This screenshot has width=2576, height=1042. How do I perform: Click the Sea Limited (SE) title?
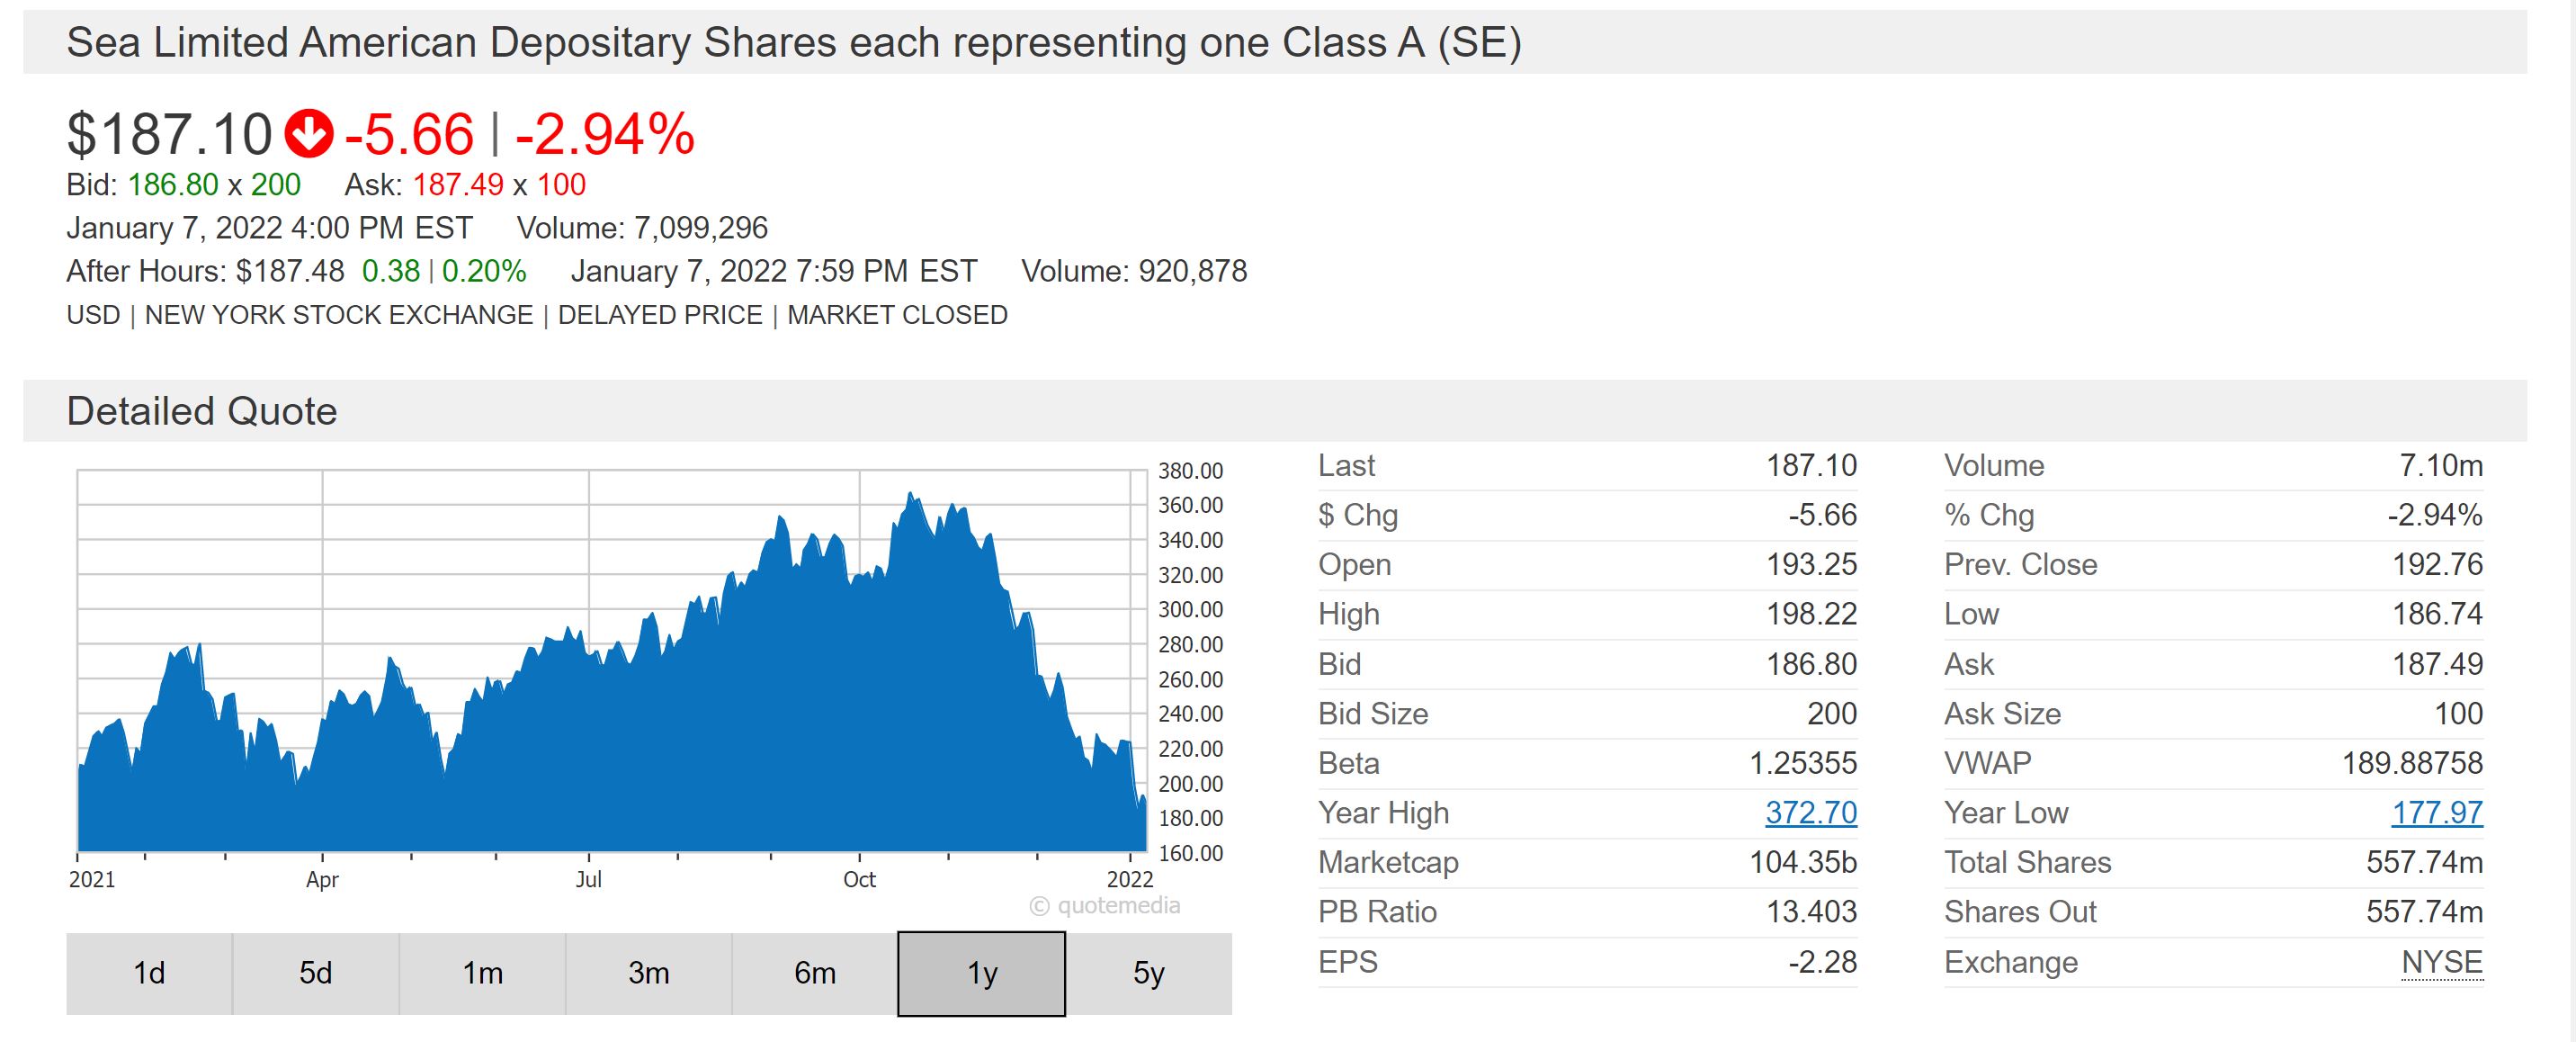click(x=793, y=43)
